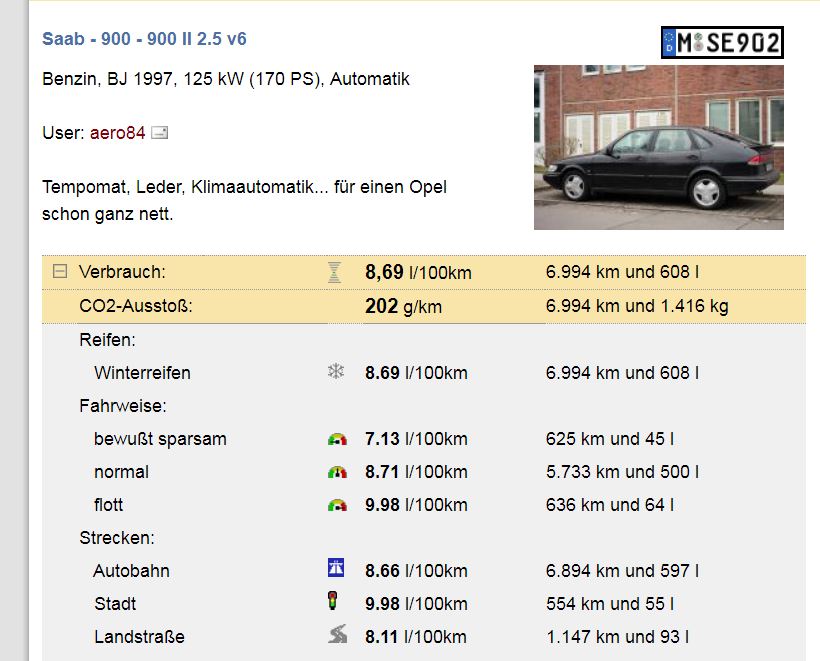Click the bewußt sparsam label
This screenshot has height=661, width=820.
pyautogui.click(x=160, y=439)
